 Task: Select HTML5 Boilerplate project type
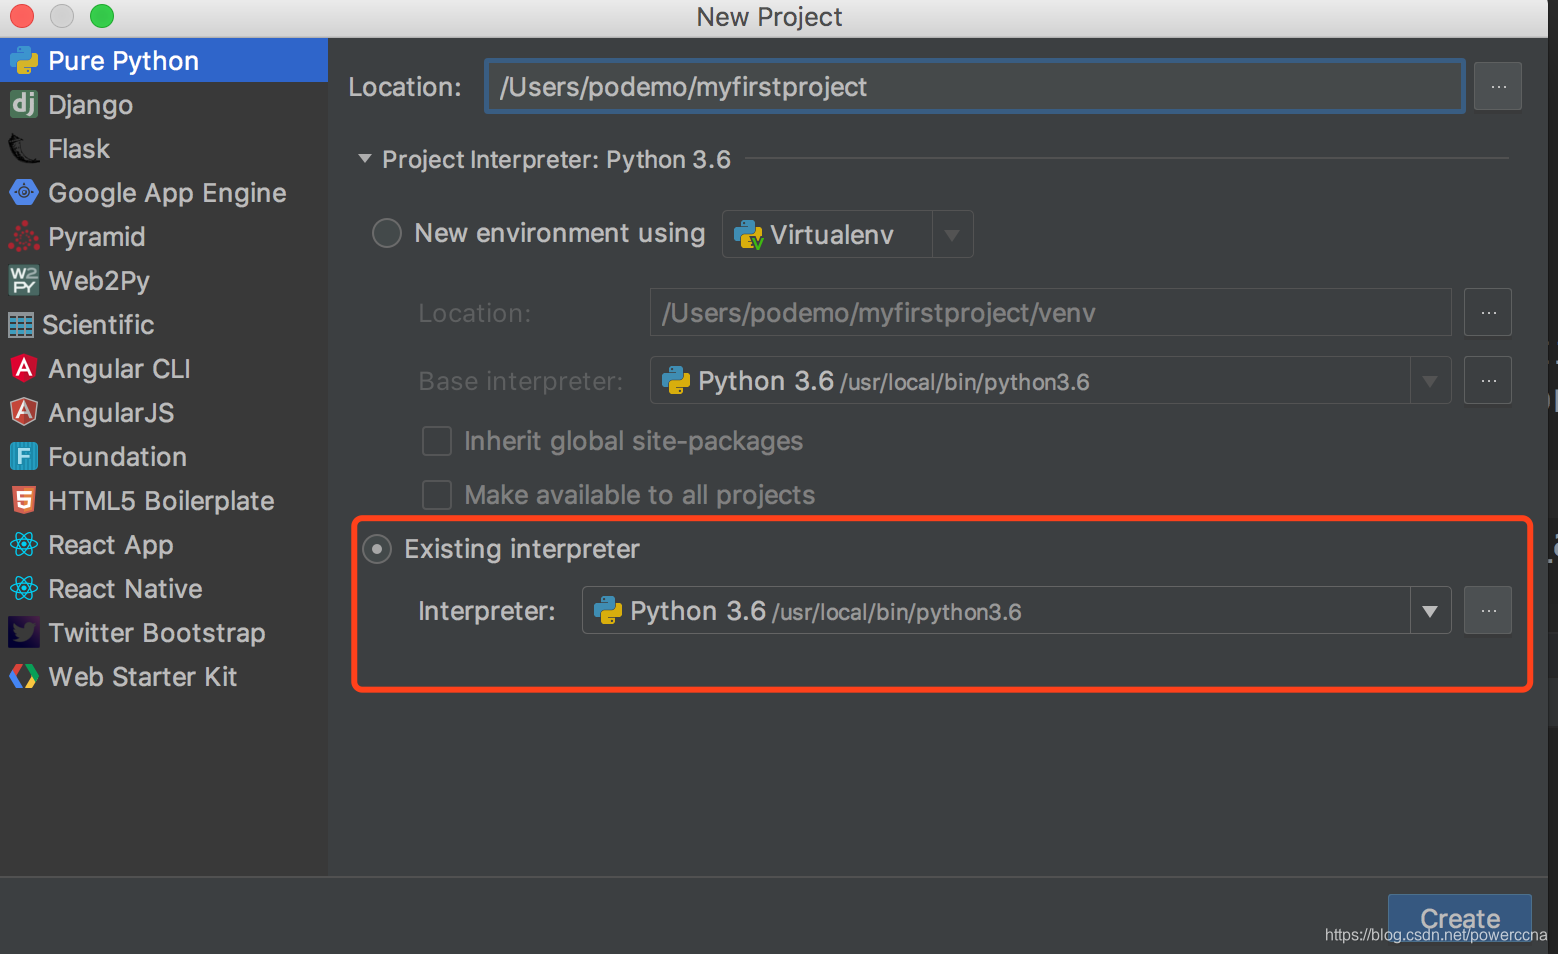point(164,501)
